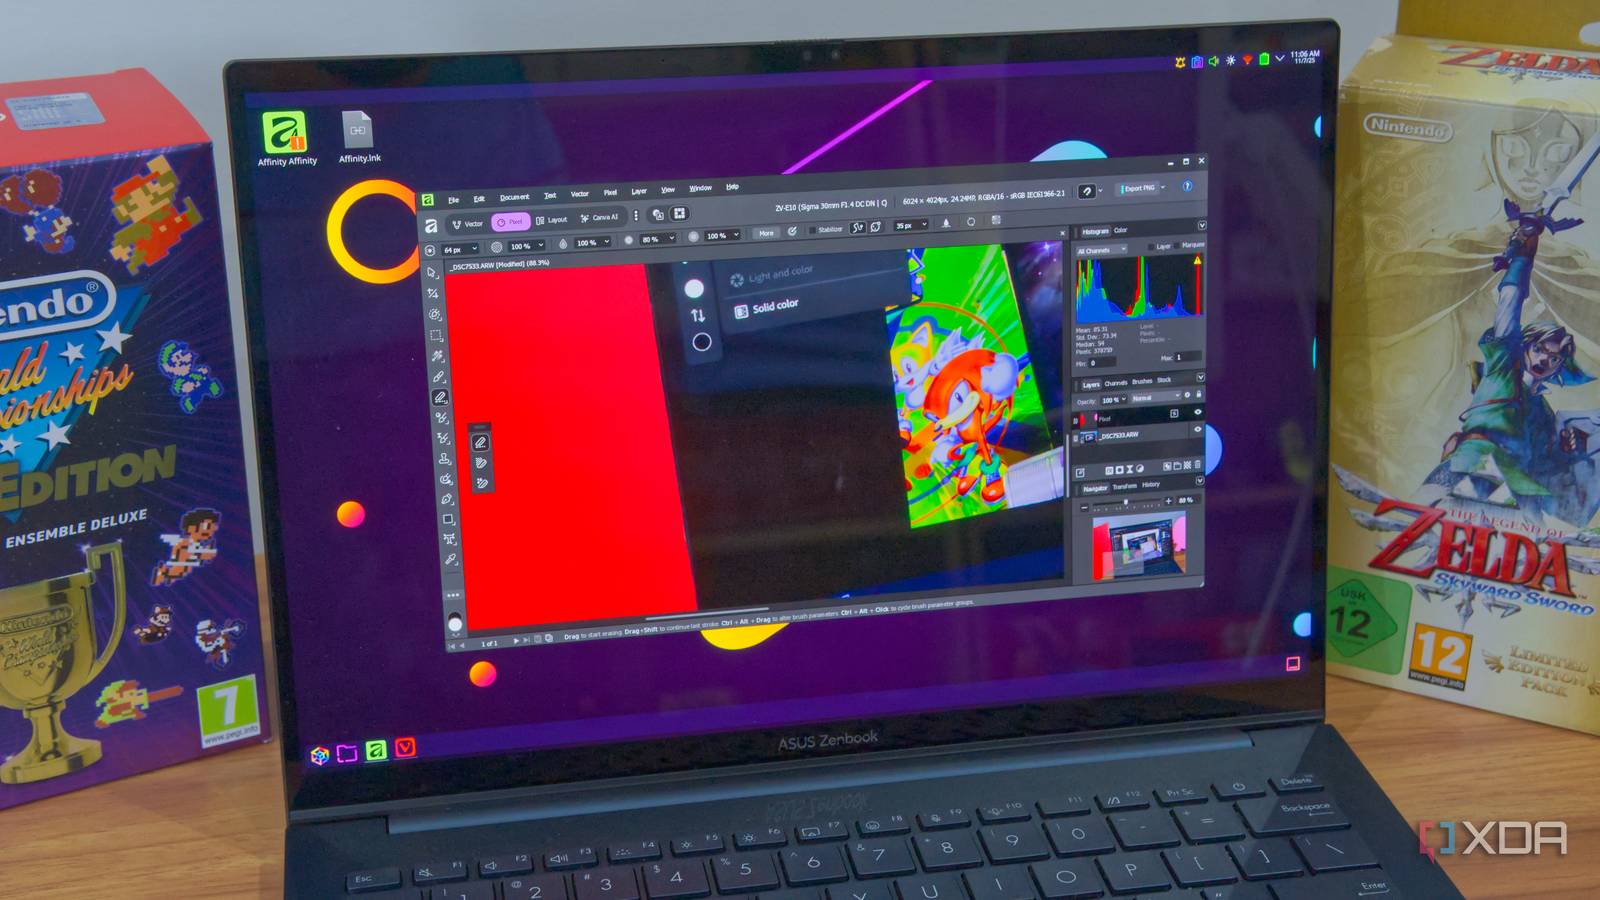Hide the _DSC7533.ARW layer
The image size is (1600, 900).
tap(1197, 427)
